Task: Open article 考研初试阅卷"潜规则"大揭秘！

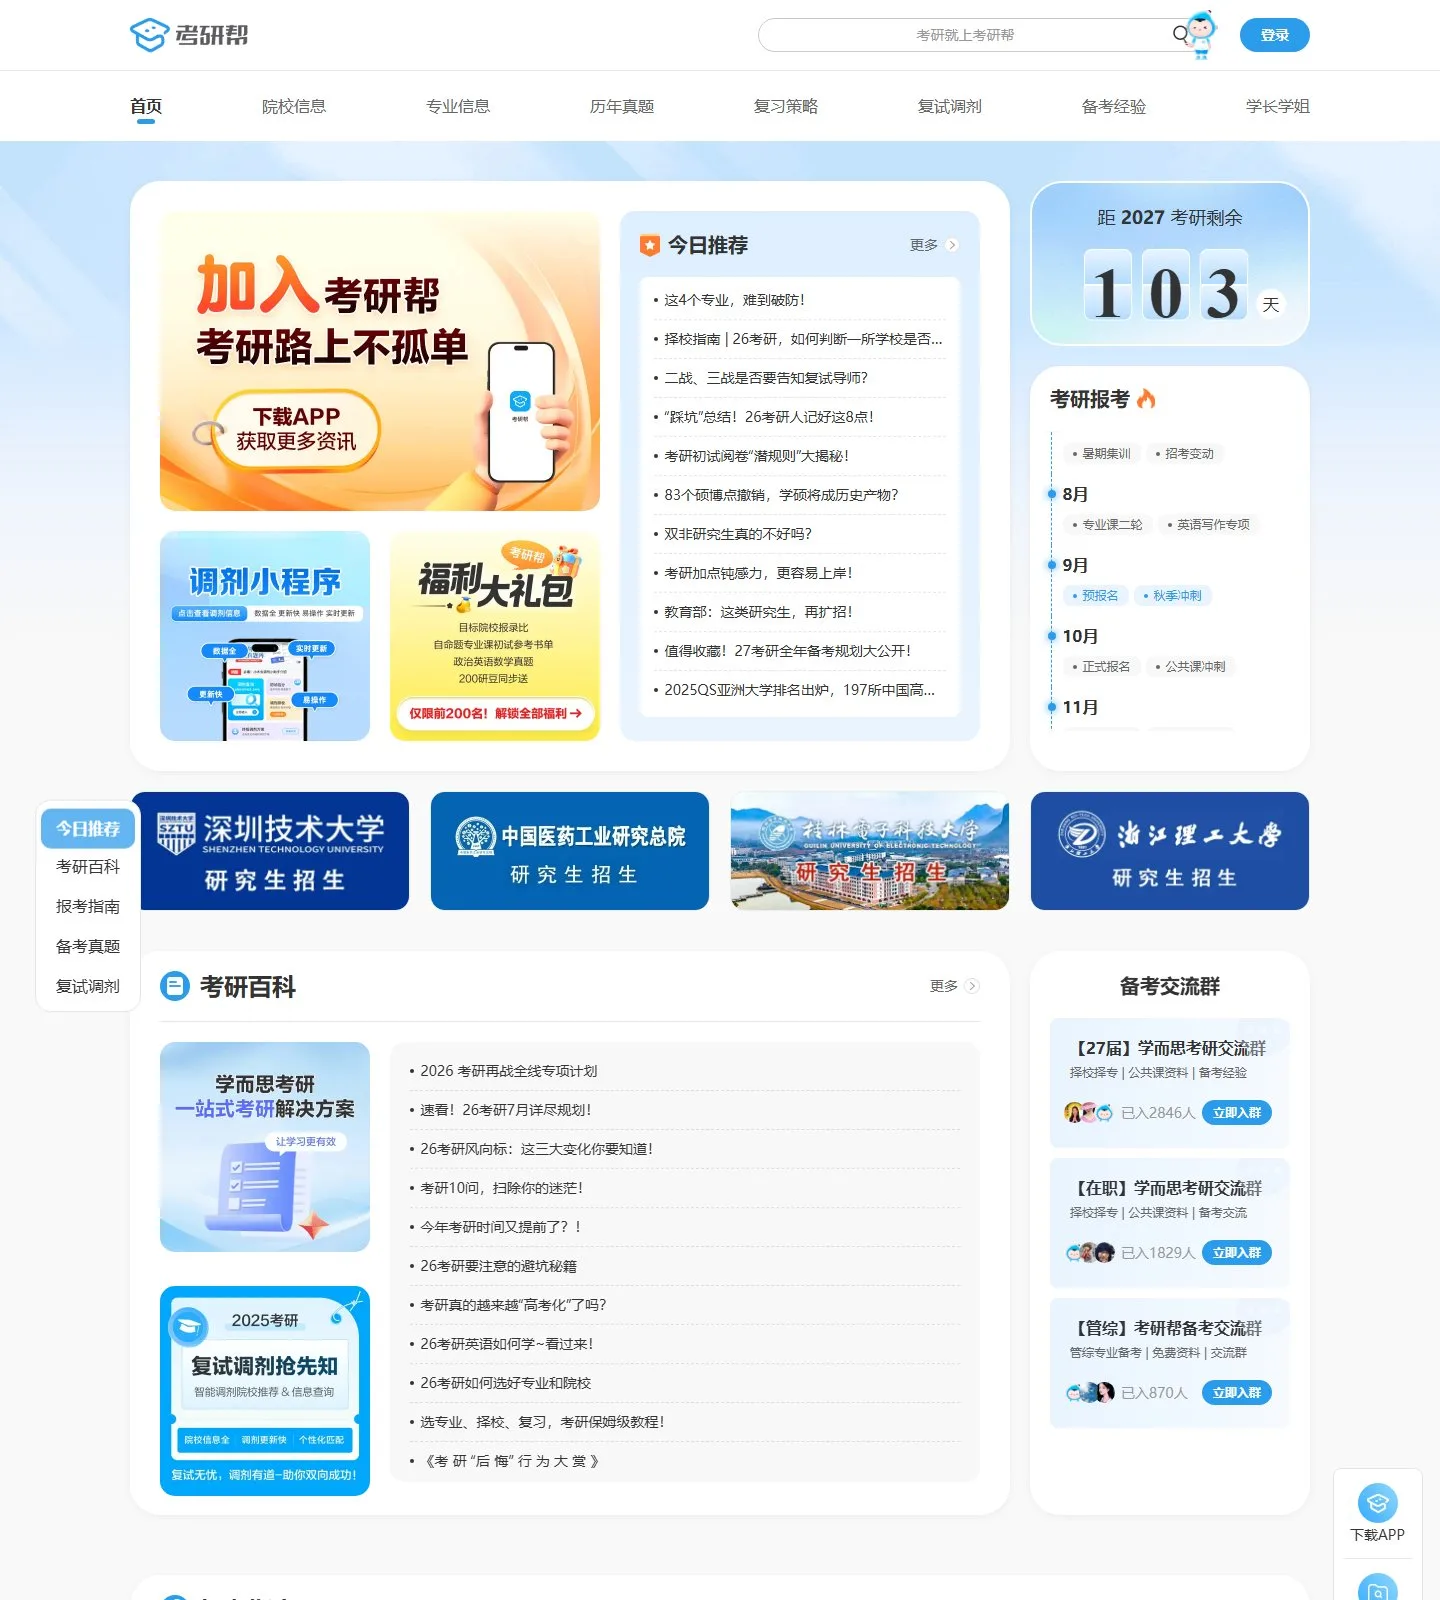Action: point(757,456)
